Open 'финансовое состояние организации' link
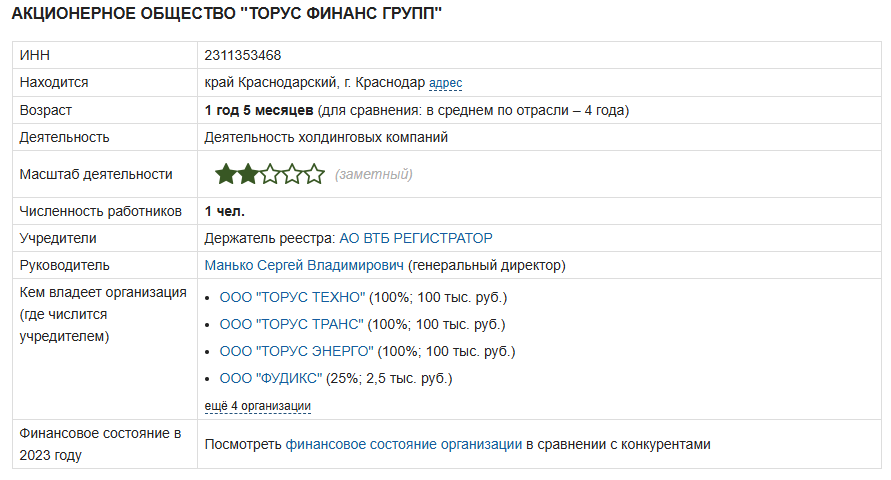The image size is (891, 480). coord(403,444)
